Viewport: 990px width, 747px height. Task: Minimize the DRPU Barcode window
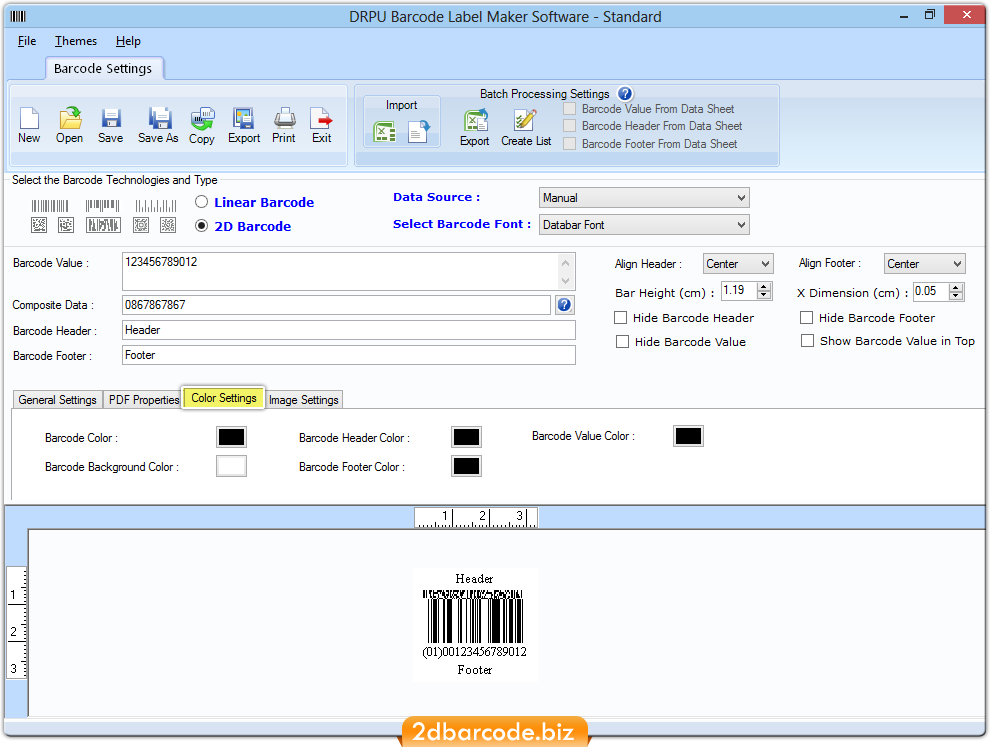click(904, 16)
